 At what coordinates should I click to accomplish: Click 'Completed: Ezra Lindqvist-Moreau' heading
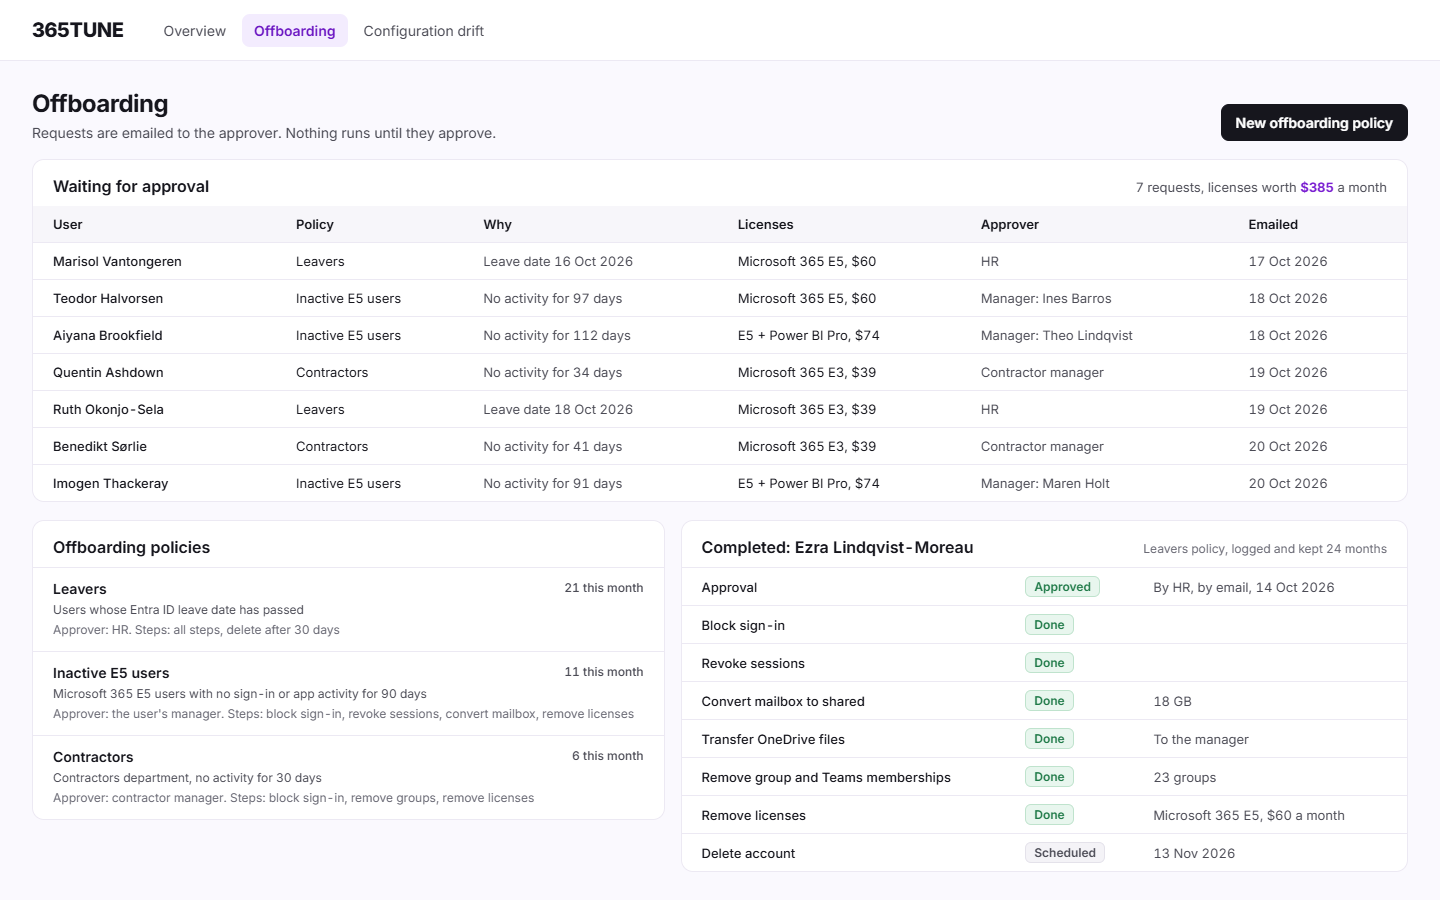[x=837, y=547]
